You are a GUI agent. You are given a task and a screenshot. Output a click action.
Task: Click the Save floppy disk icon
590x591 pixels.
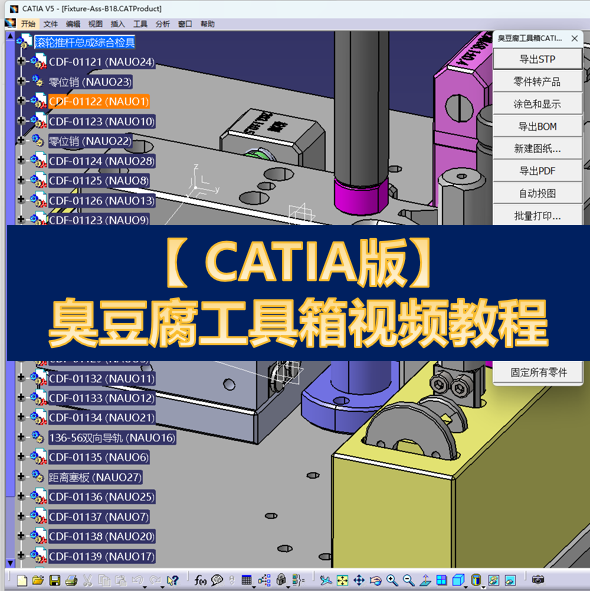click(55, 580)
